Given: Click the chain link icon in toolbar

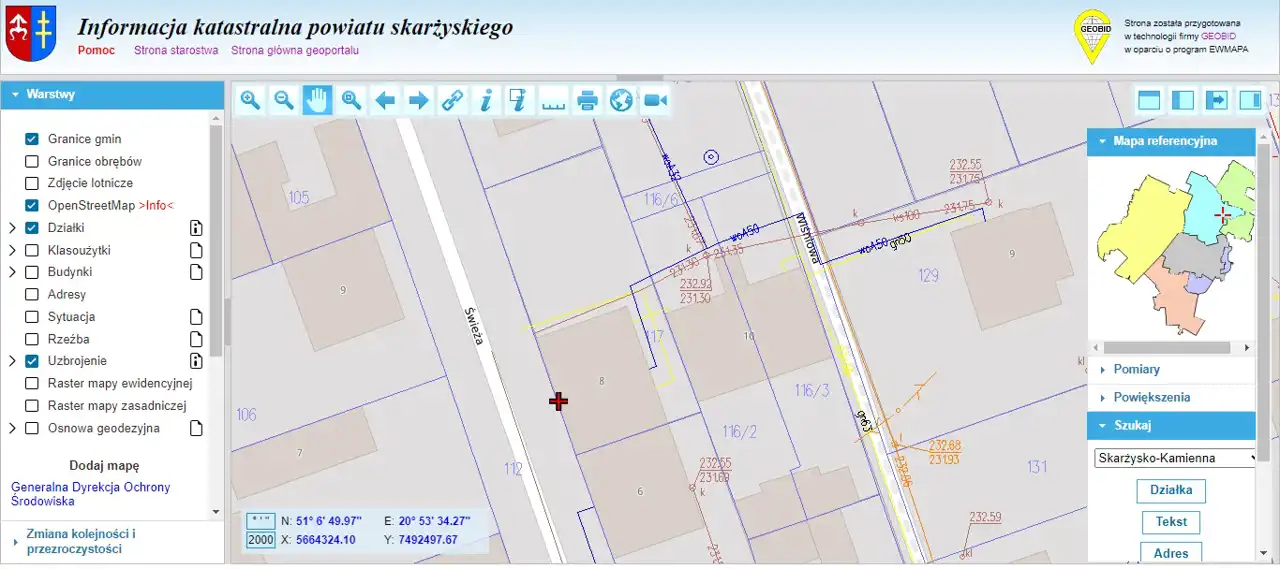Looking at the screenshot, I should [x=452, y=100].
